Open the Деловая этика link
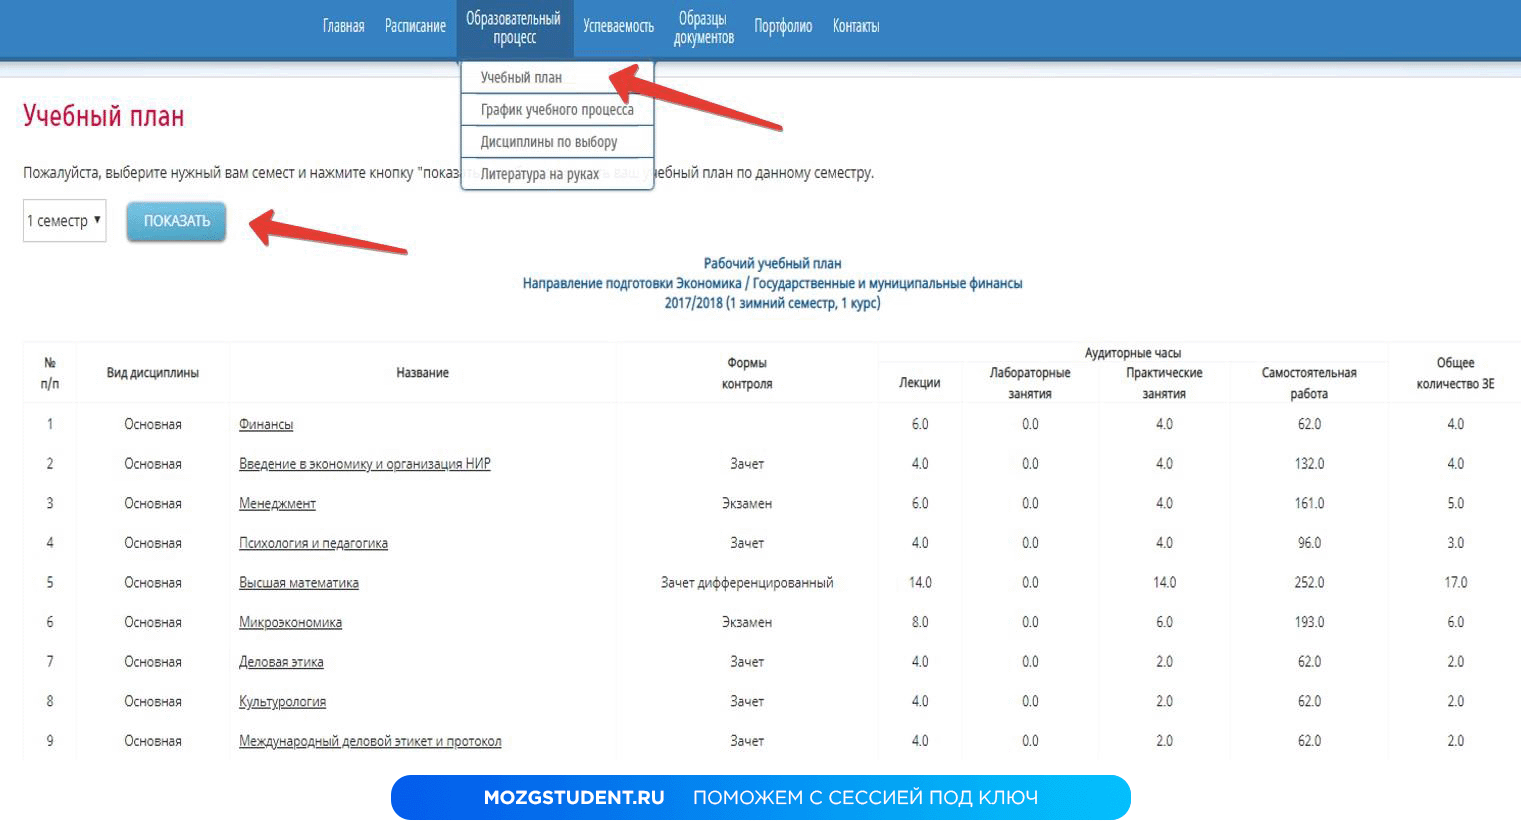This screenshot has height=825, width=1521. [x=281, y=662]
